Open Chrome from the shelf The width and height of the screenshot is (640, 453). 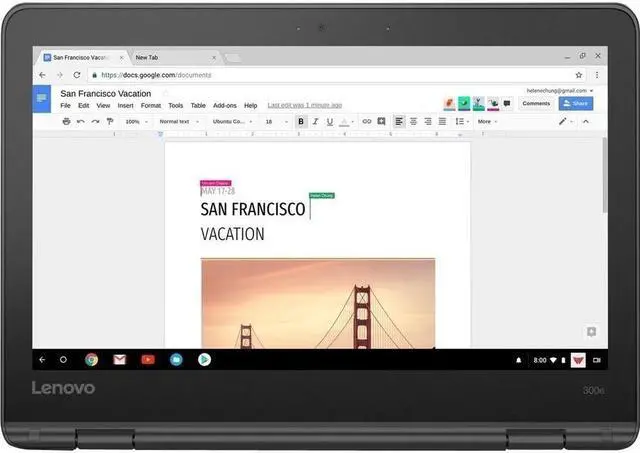tap(91, 360)
